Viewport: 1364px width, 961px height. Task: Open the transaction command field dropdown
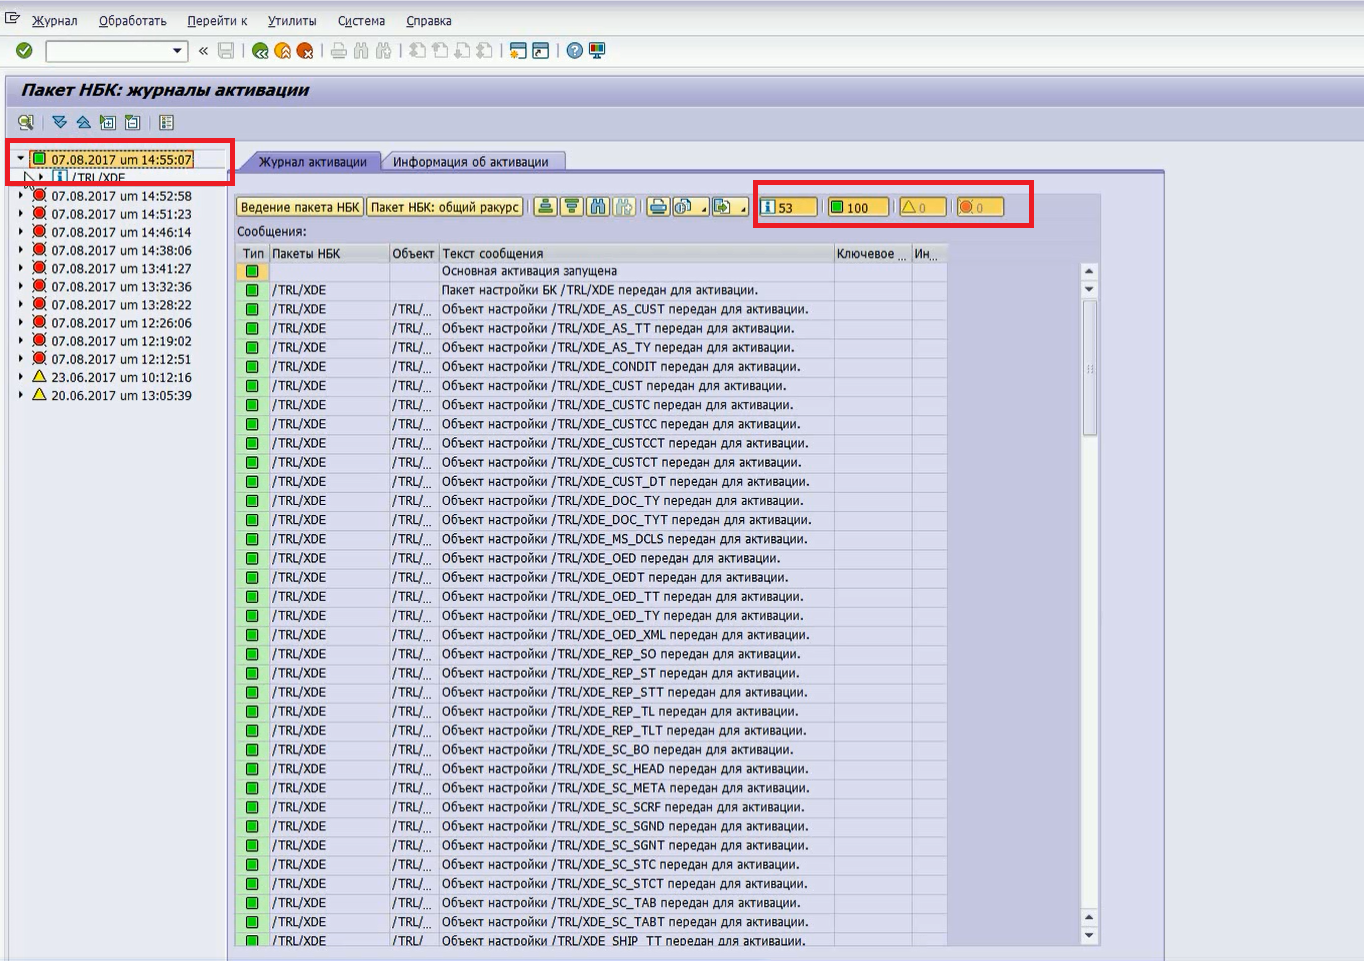177,51
